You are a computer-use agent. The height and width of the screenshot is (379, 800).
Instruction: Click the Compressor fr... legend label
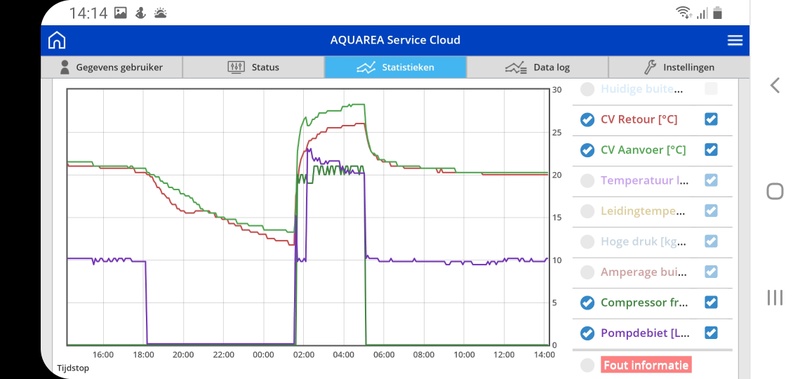[x=644, y=303]
